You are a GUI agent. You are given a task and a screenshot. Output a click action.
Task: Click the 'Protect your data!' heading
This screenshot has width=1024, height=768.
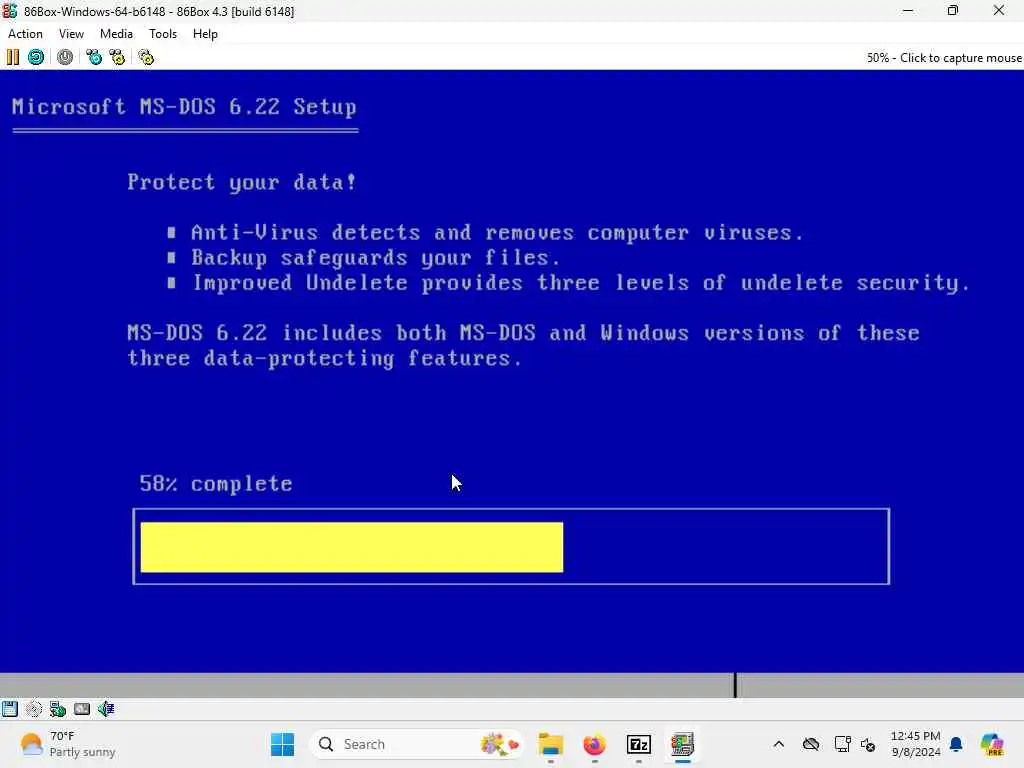[242, 182]
